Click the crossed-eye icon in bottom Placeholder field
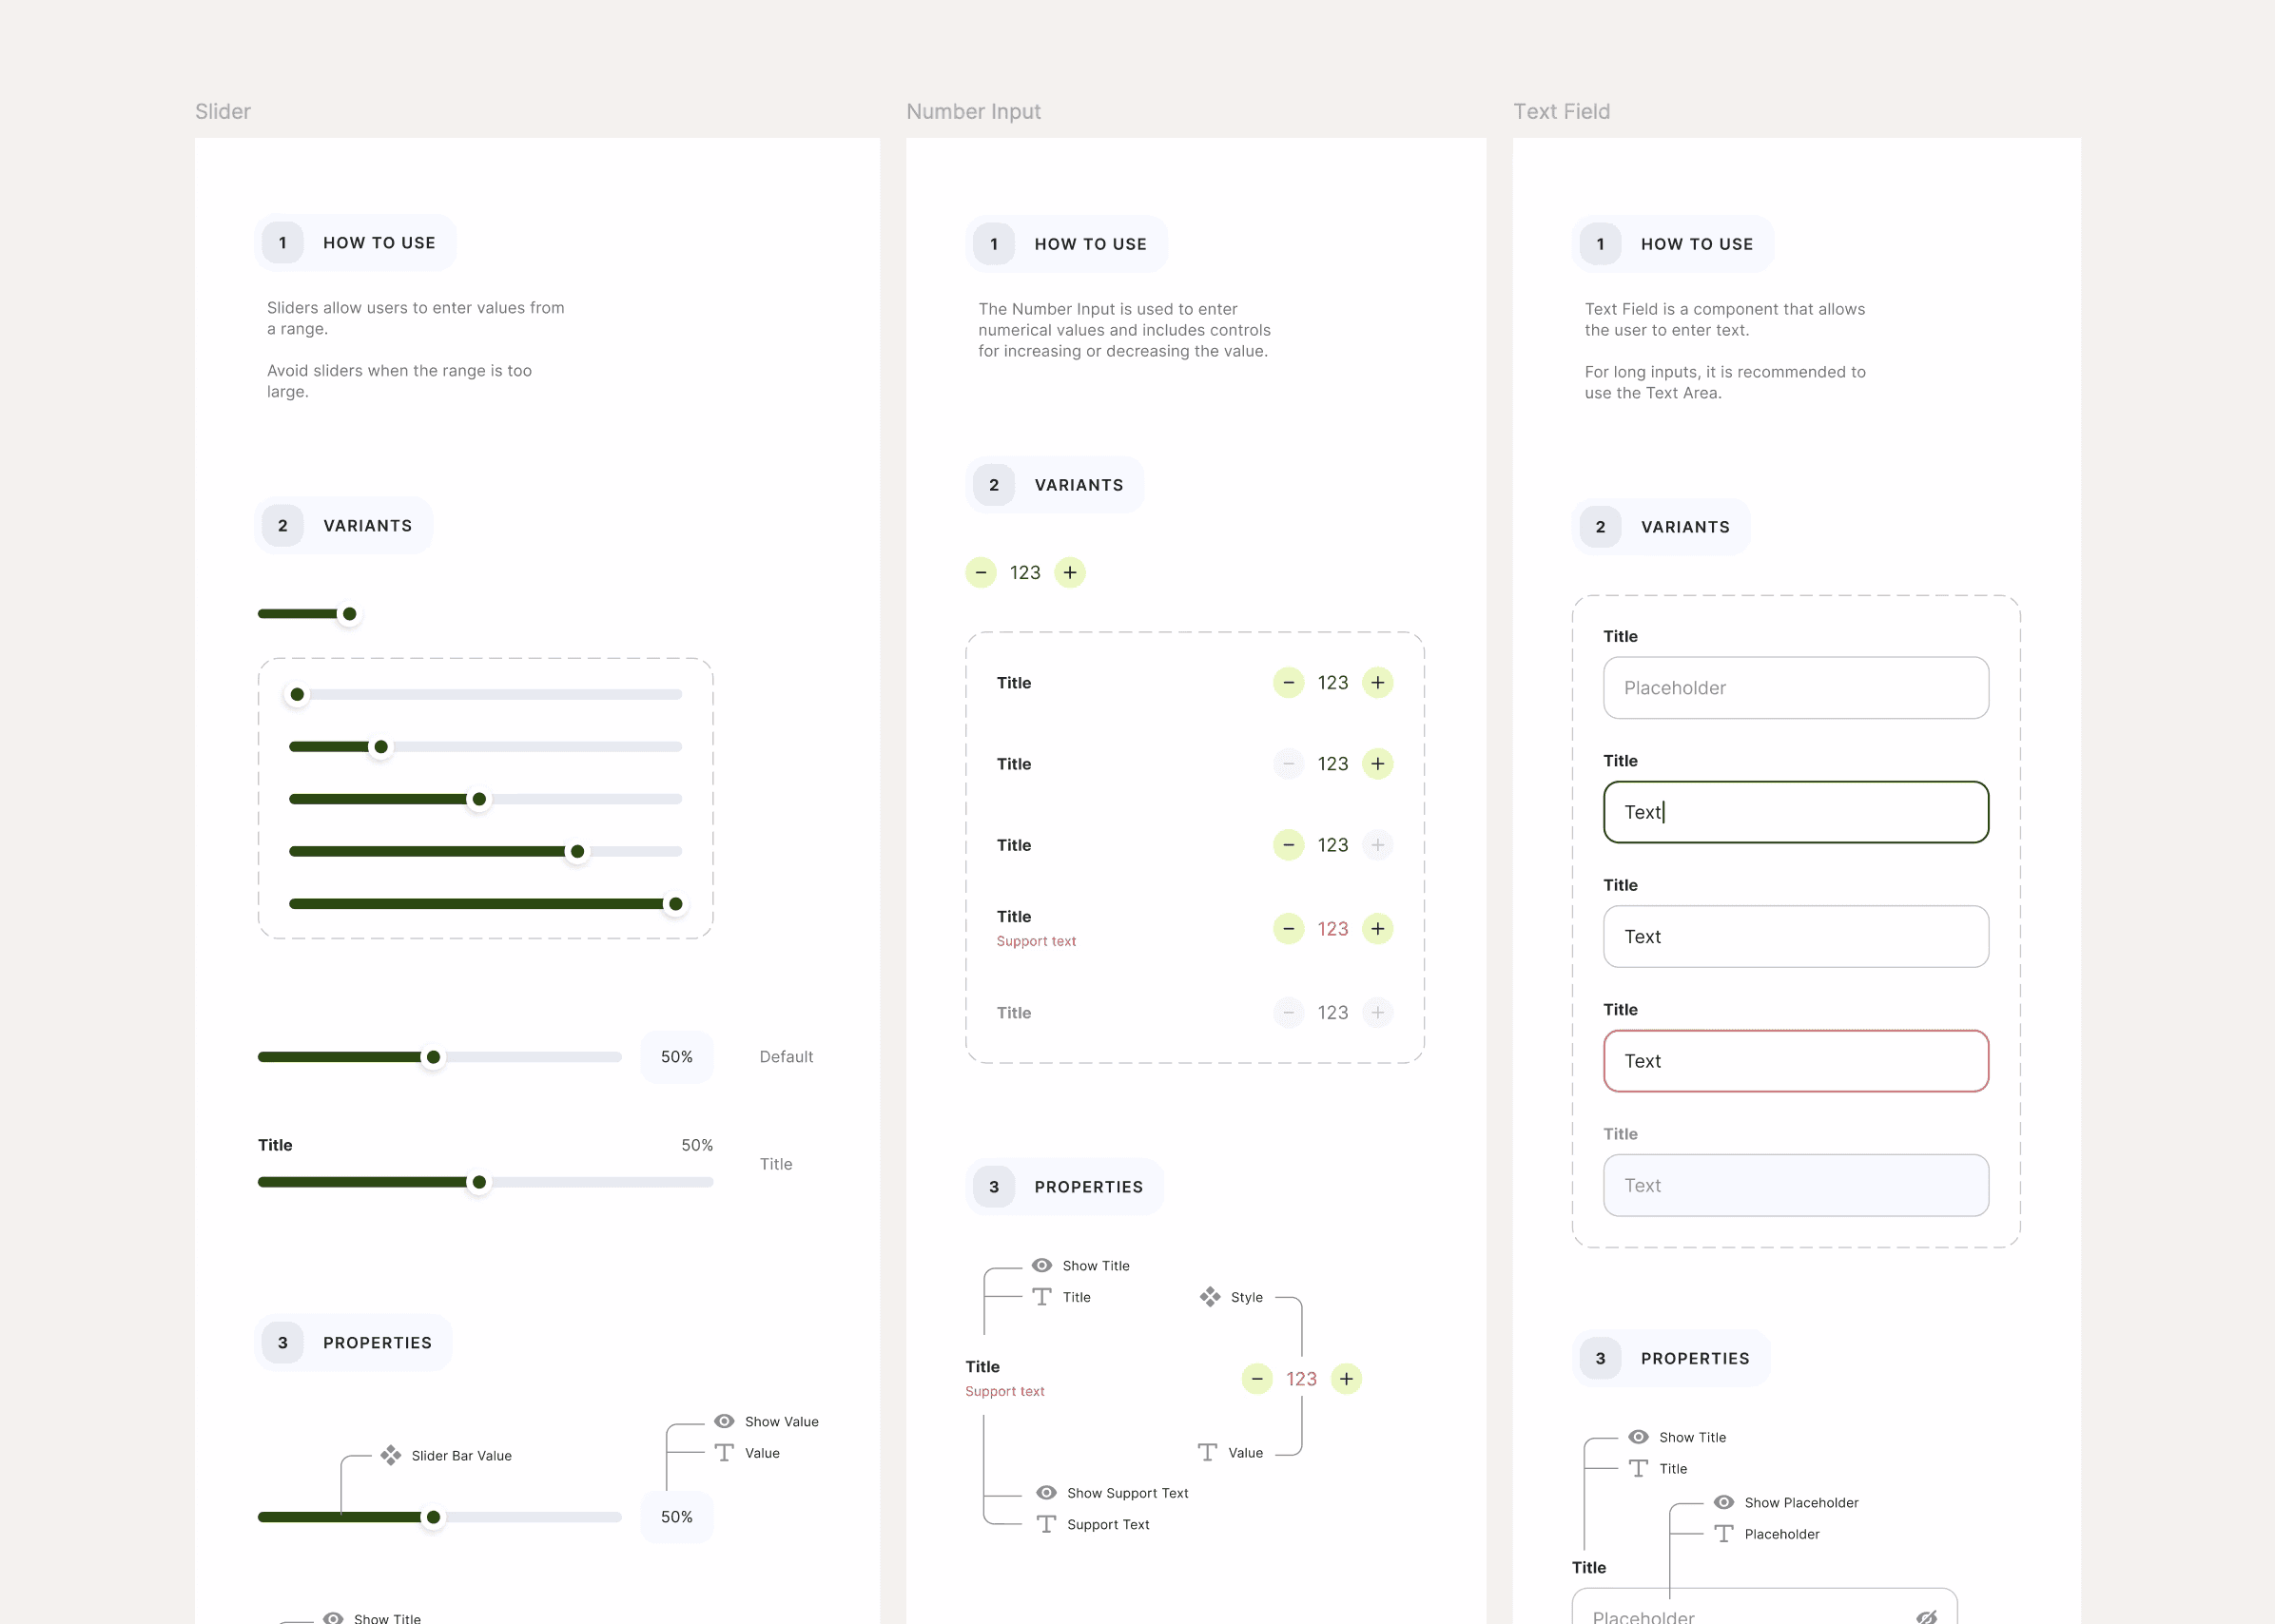2275x1624 pixels. coord(1926,1616)
